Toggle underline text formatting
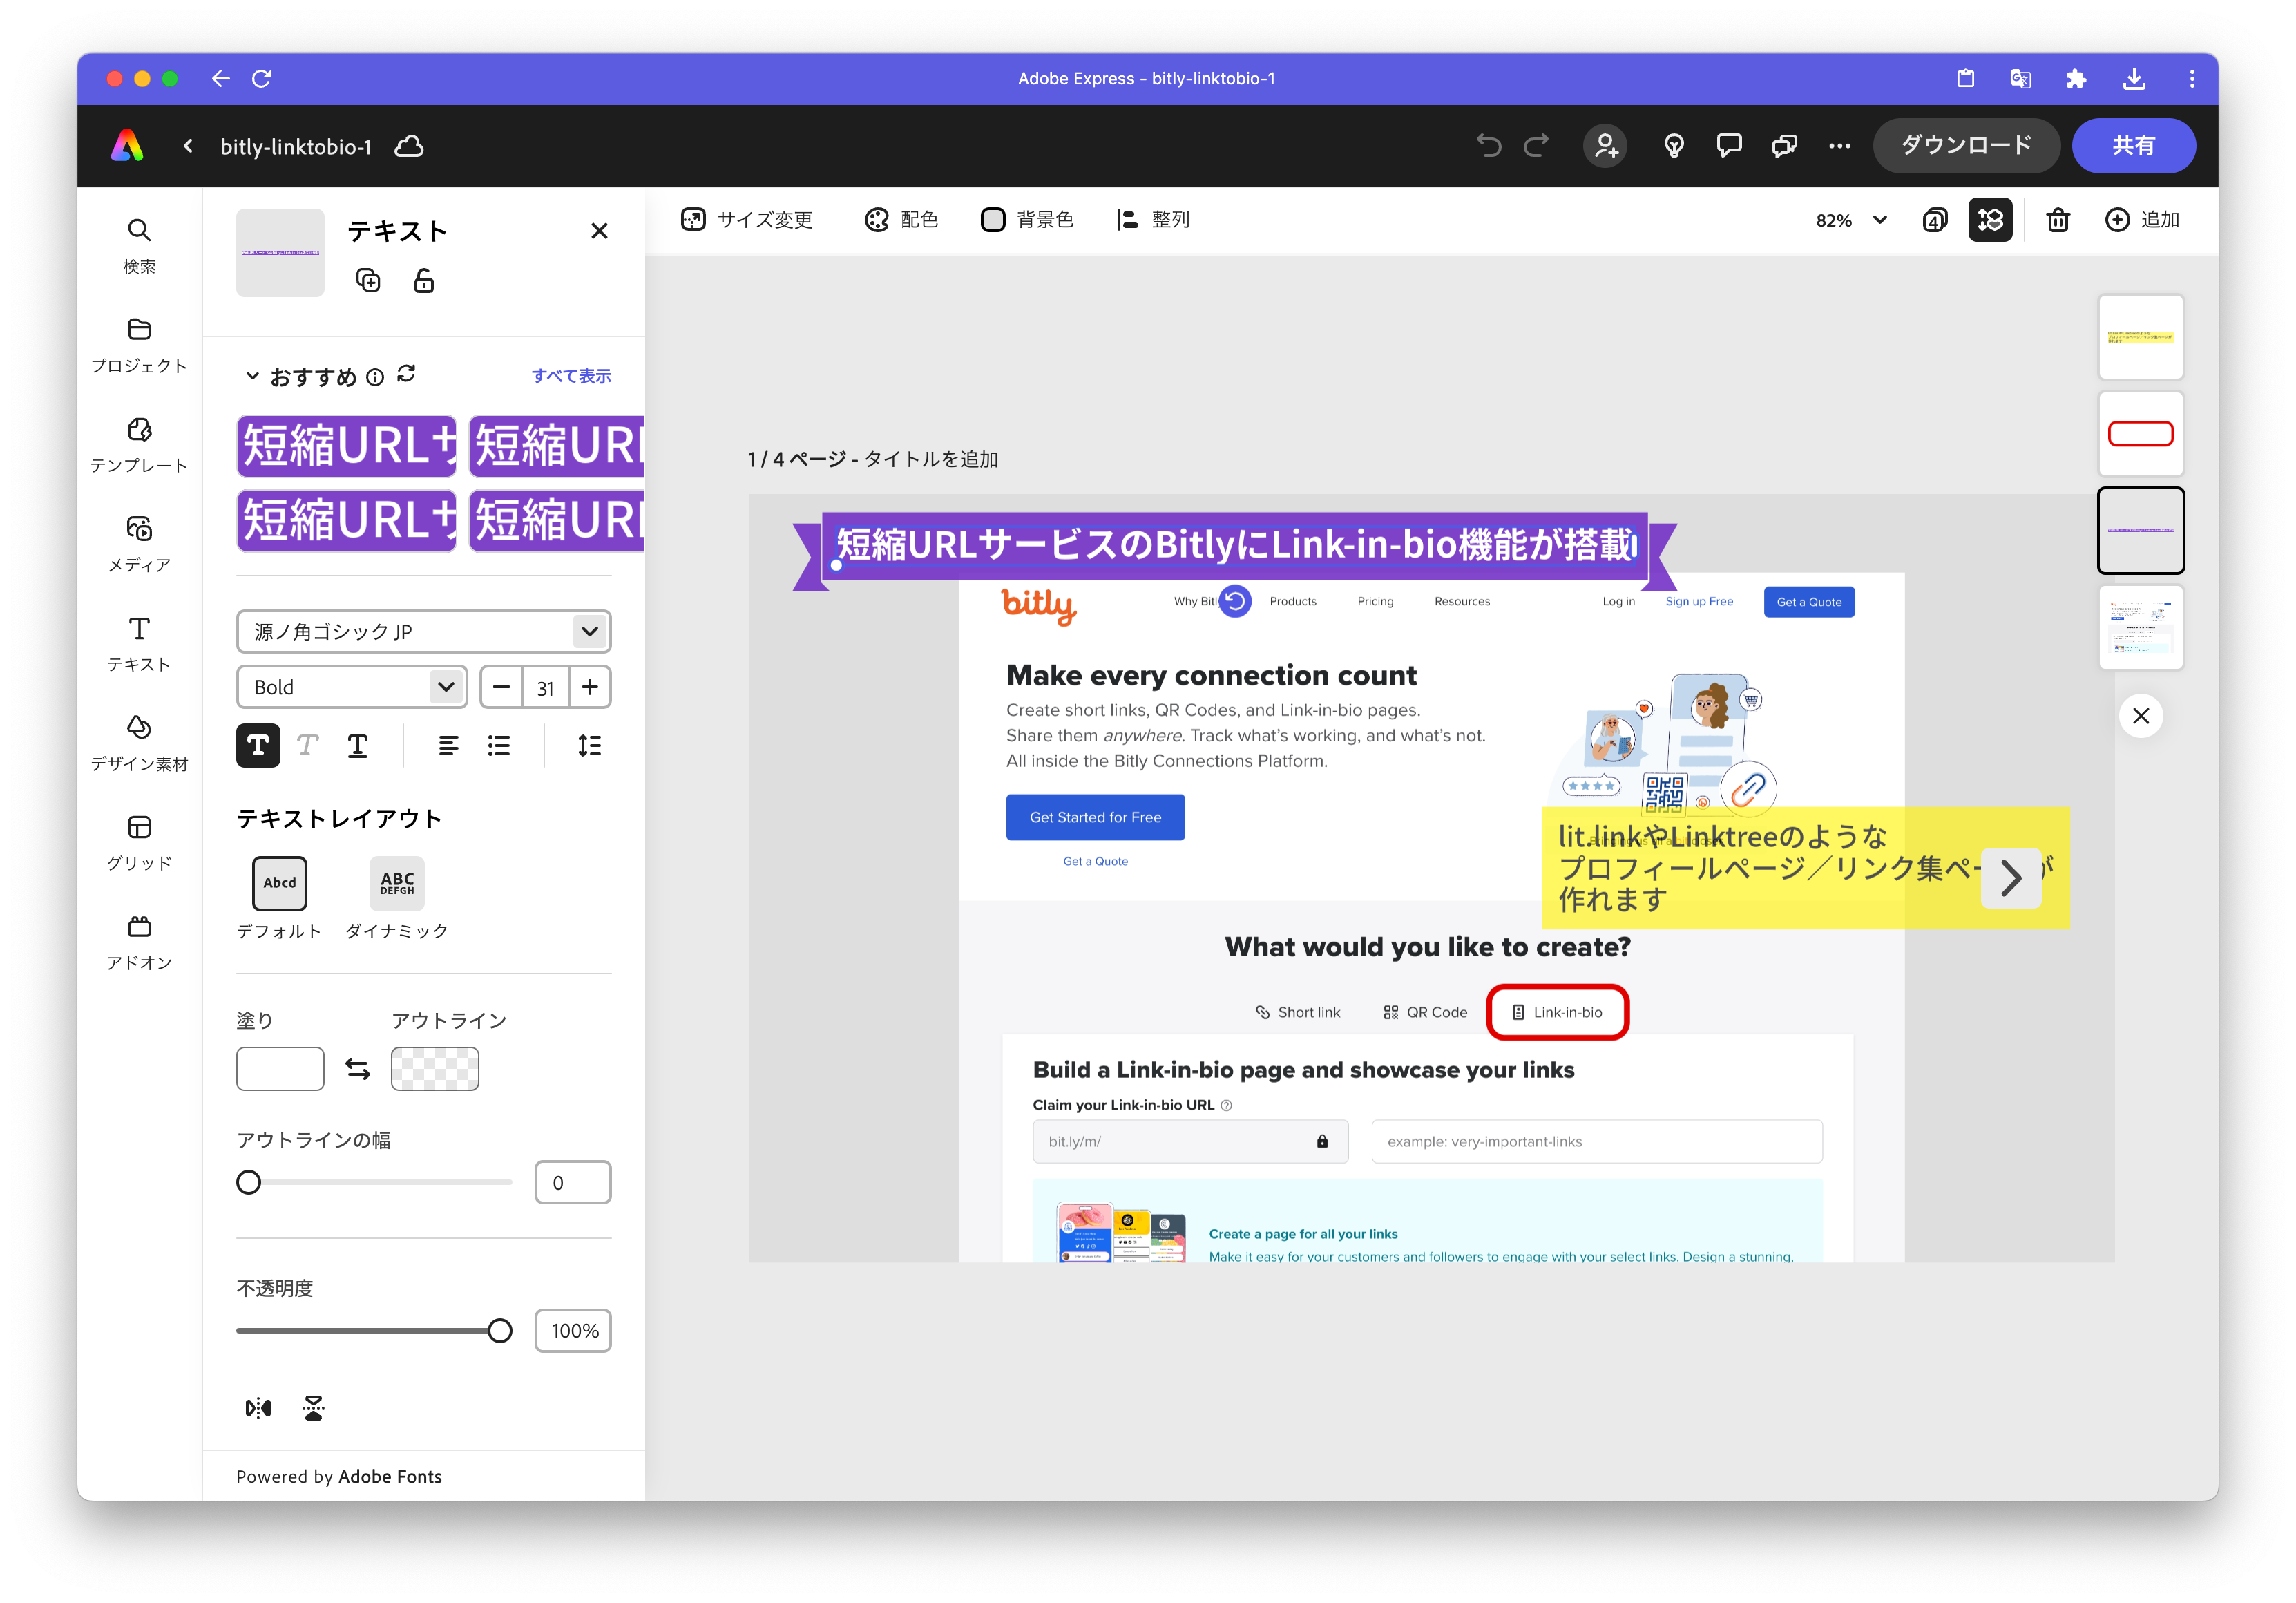The image size is (2296, 1603). coord(357,745)
